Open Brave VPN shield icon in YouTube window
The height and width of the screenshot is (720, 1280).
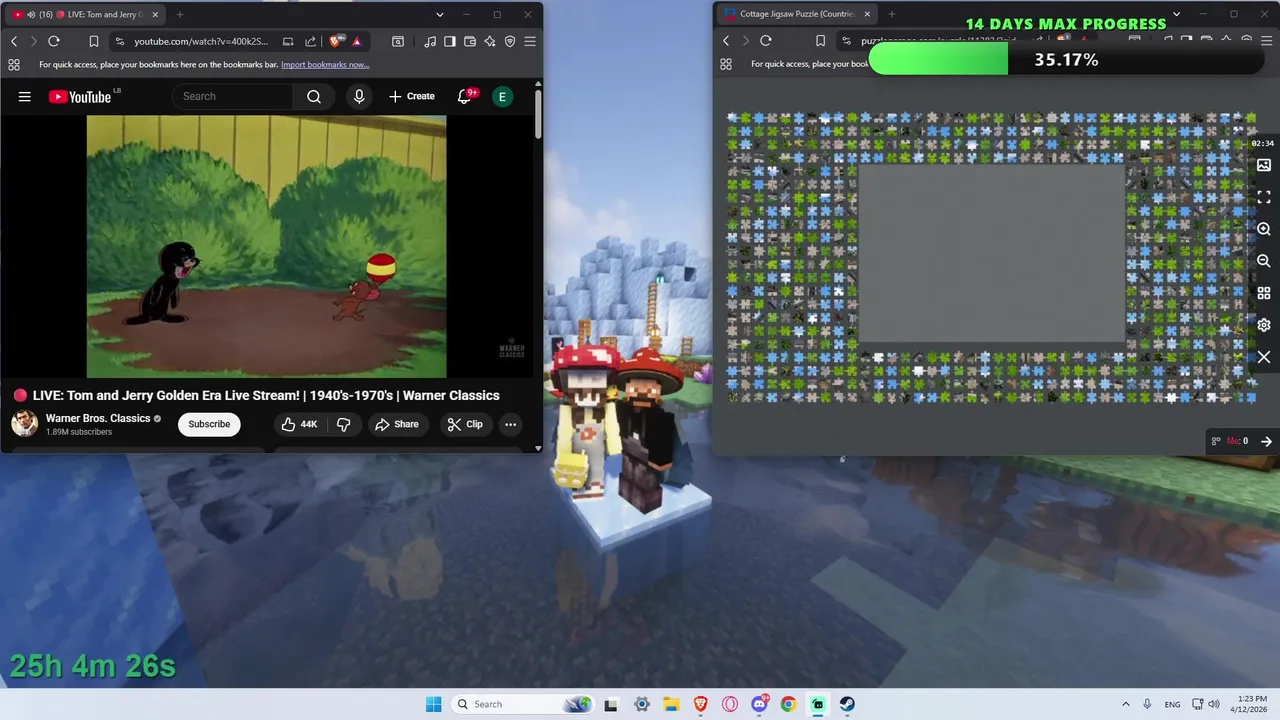click(510, 41)
